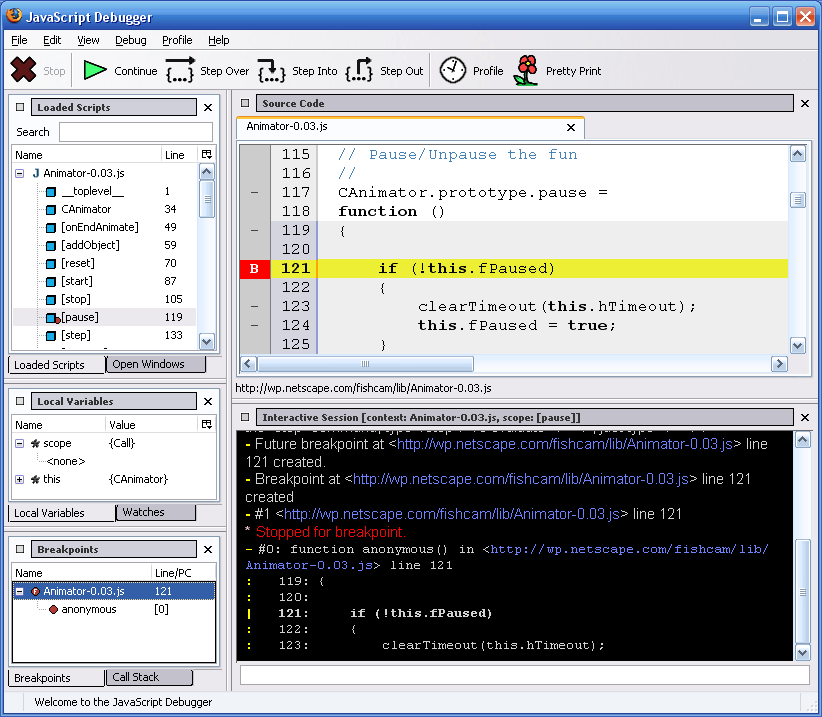Viewport: 822px width, 717px height.
Task: Select the Step Into icon
Action: coord(270,70)
